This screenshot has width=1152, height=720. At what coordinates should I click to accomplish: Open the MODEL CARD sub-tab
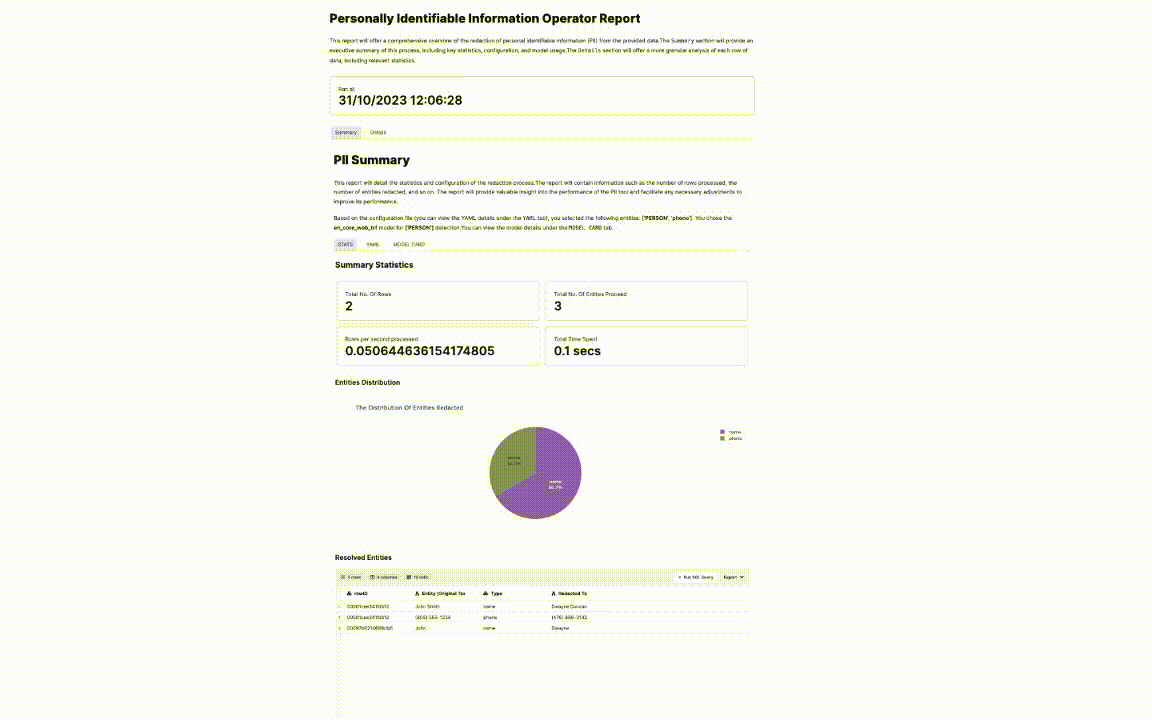[409, 244]
